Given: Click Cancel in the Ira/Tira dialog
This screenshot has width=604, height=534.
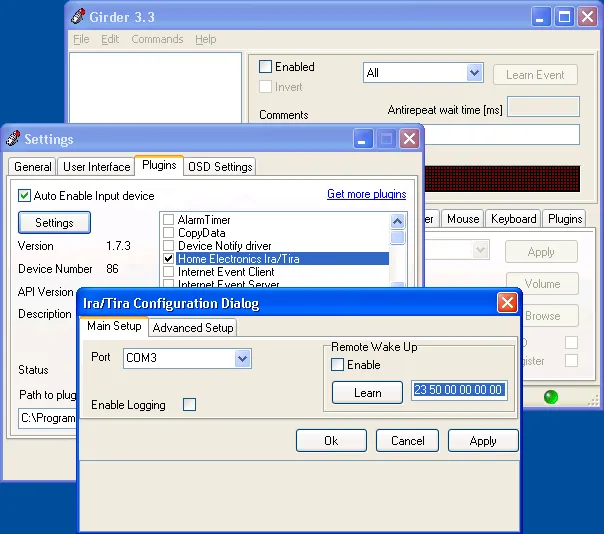Looking at the screenshot, I should (407, 440).
